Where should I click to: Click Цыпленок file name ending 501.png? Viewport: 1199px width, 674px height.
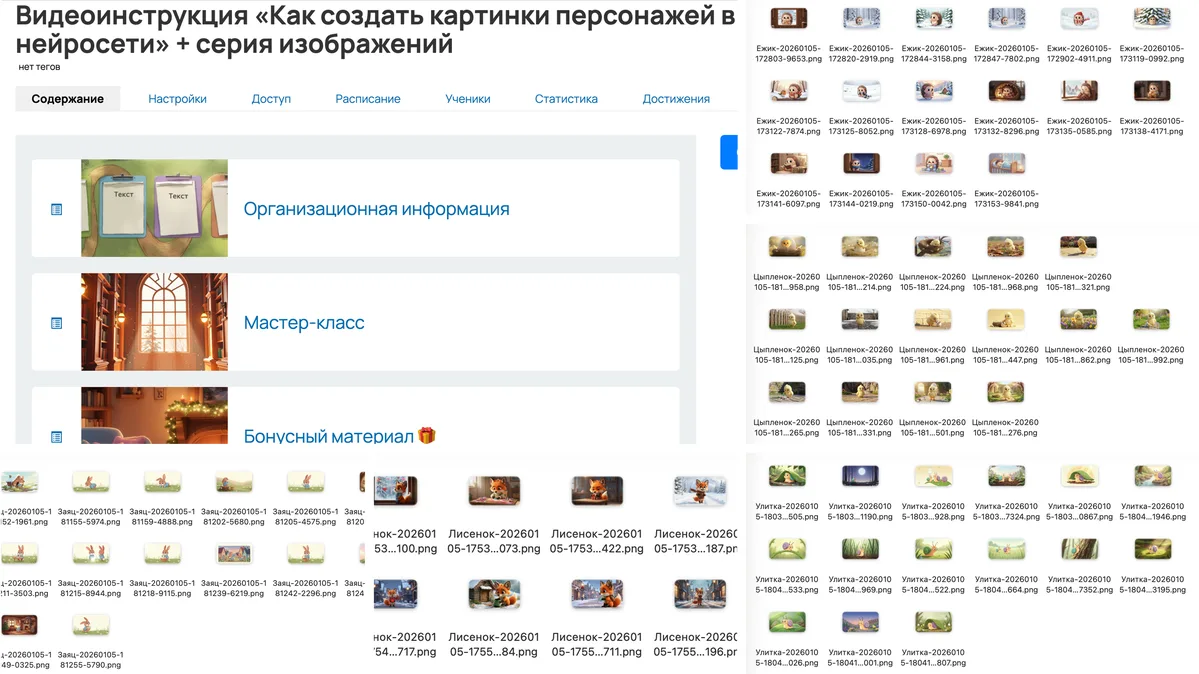pyautogui.click(x=933, y=428)
